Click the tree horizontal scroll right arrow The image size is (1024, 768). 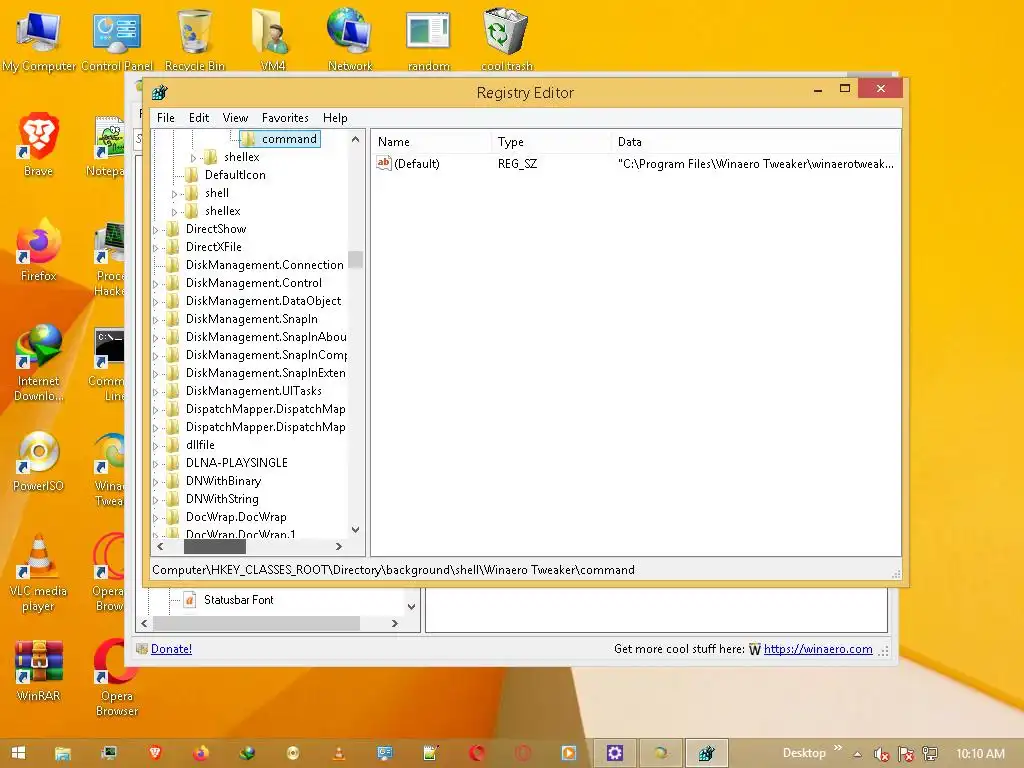click(x=338, y=547)
